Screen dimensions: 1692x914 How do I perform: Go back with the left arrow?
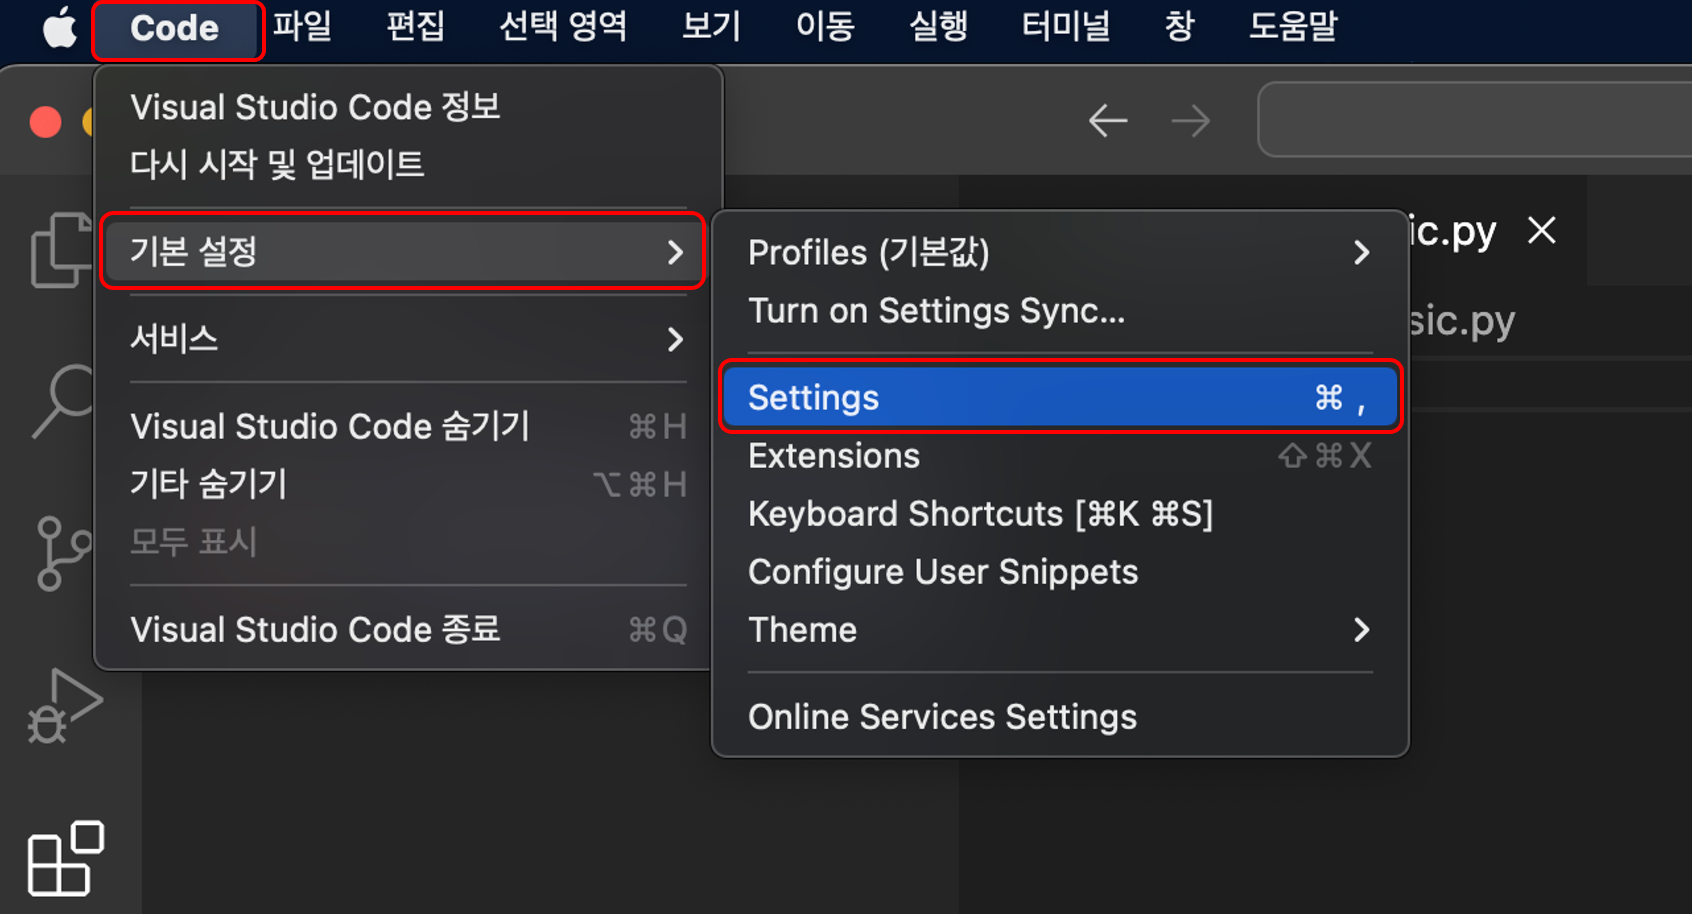tap(1108, 121)
